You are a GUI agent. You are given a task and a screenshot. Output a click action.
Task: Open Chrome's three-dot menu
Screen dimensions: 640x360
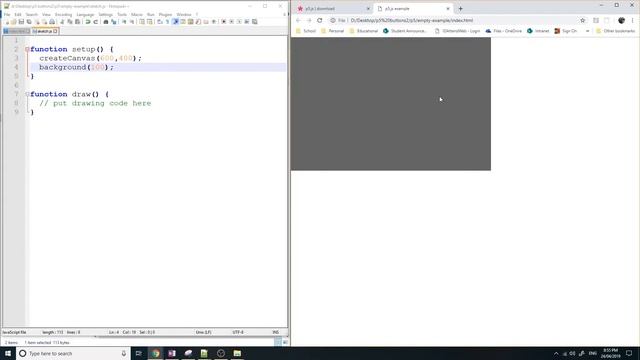coord(633,20)
